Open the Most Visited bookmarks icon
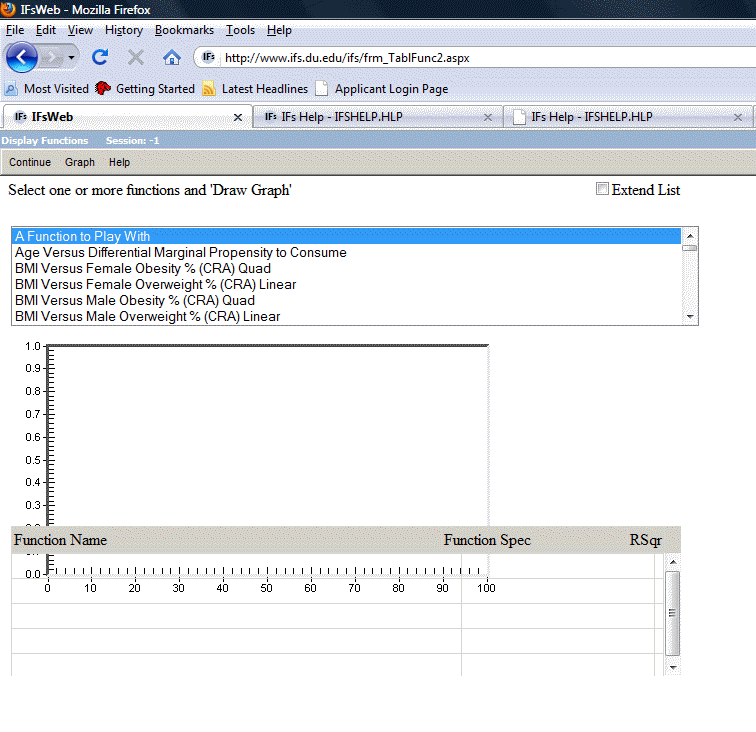Image resolution: width=756 pixels, height=732 pixels. (x=11, y=89)
